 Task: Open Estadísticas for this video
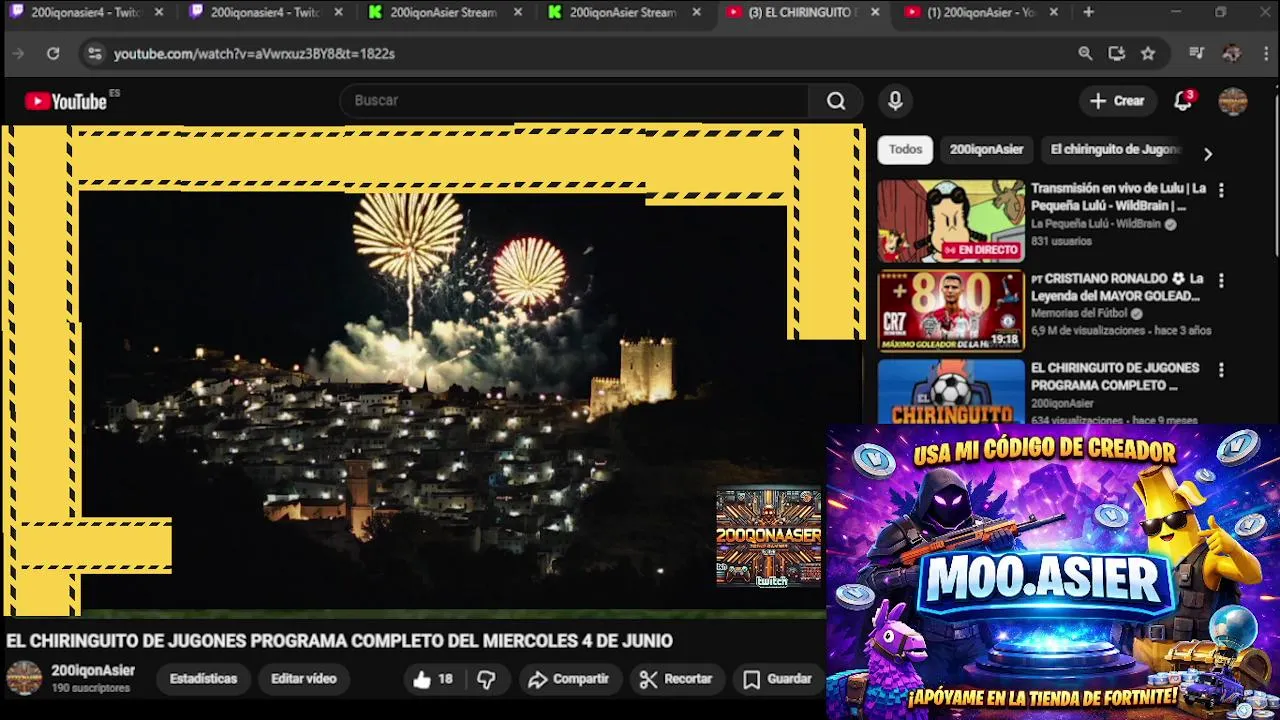203,679
